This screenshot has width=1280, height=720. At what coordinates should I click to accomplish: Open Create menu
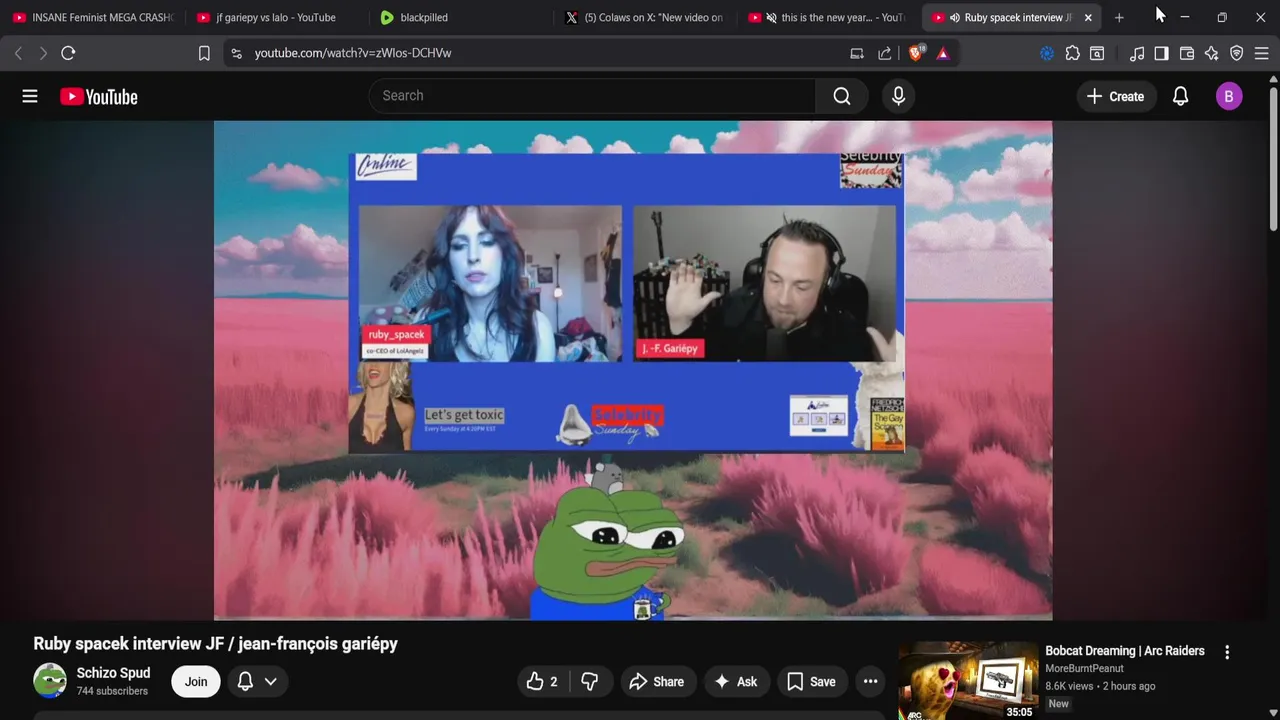click(1115, 96)
